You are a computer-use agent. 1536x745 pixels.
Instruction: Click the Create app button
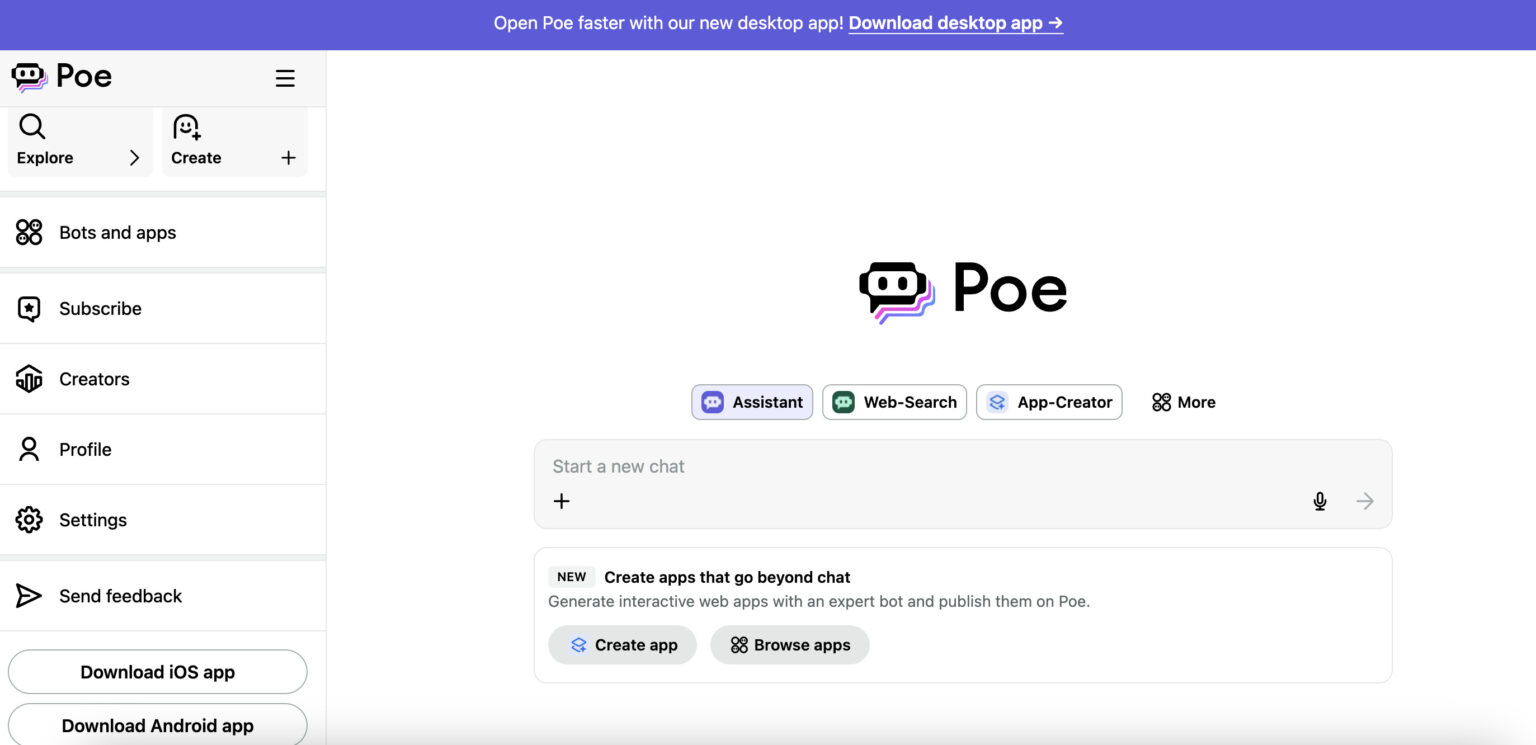[622, 645]
